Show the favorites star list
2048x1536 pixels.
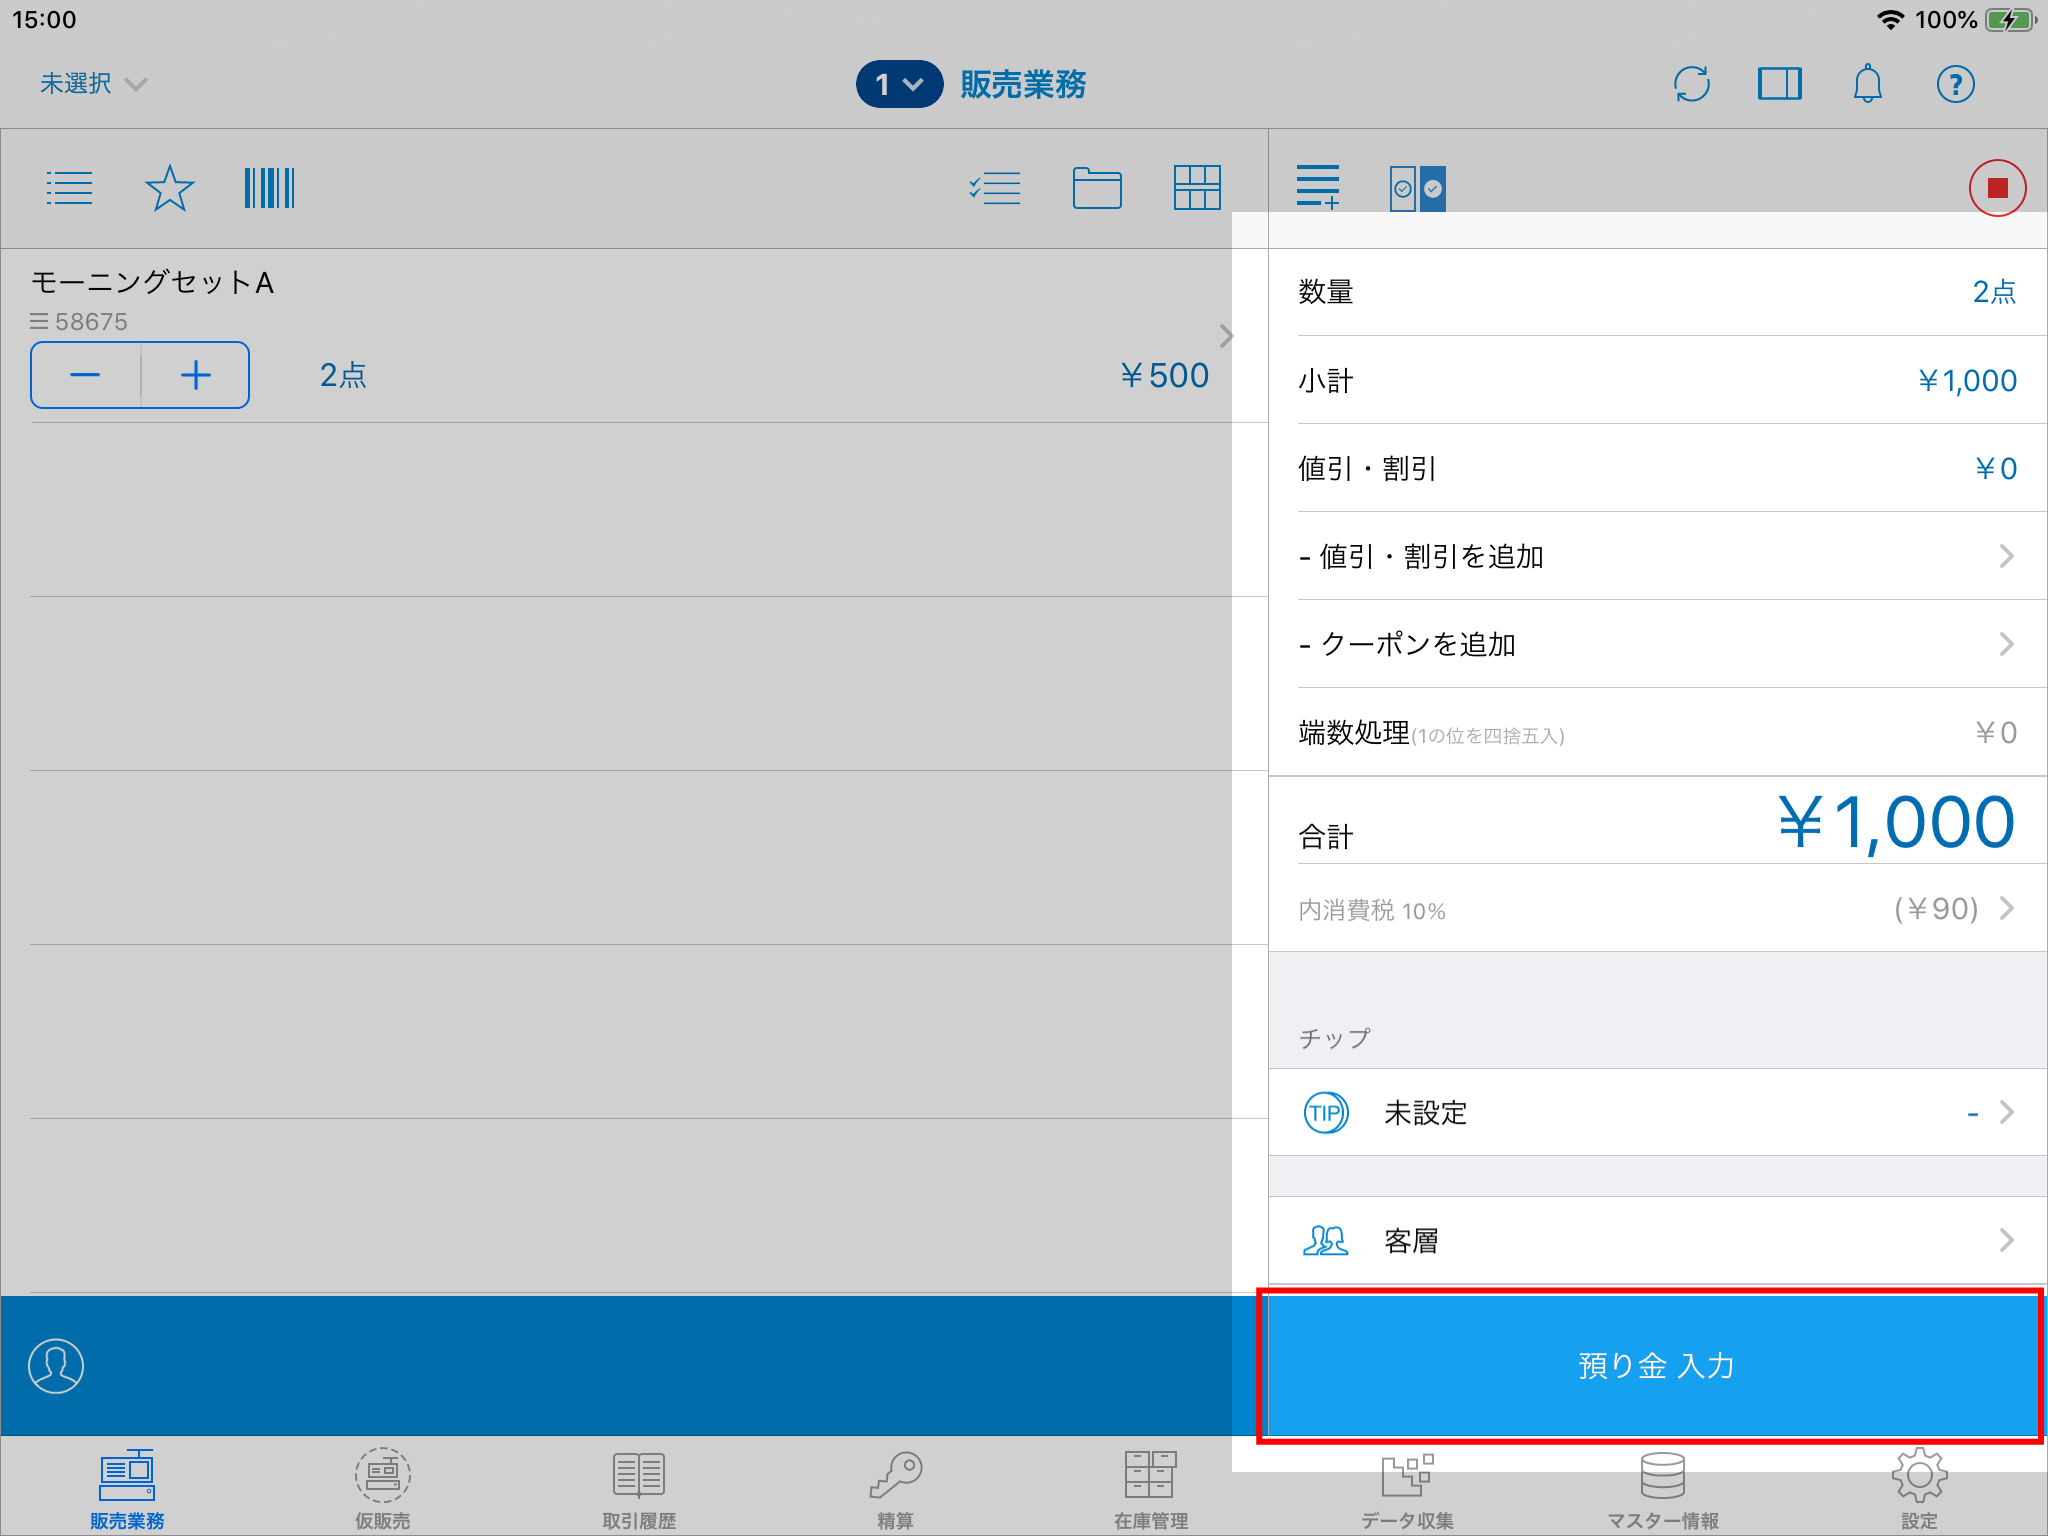[169, 188]
